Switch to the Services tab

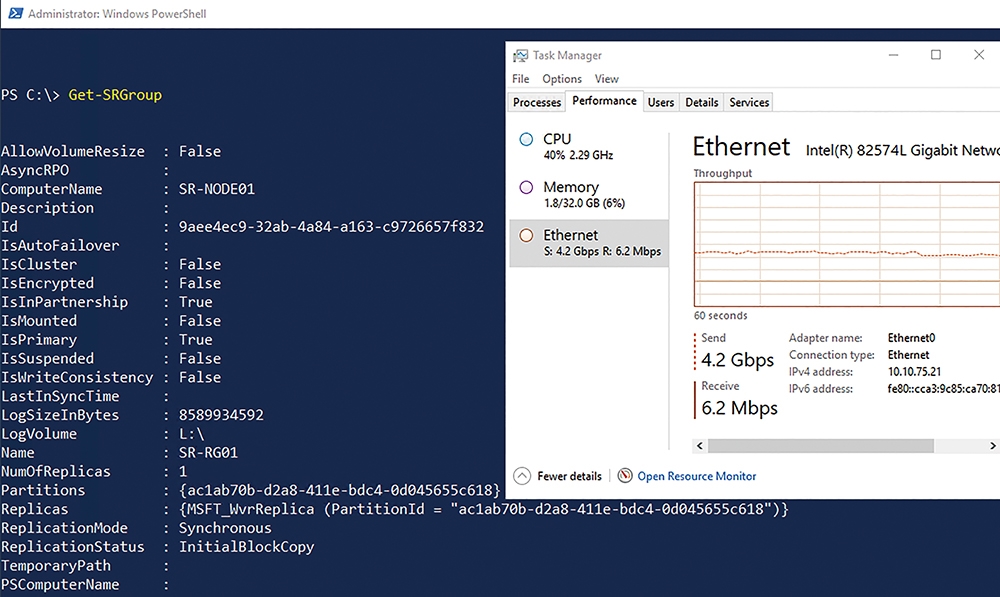coord(749,102)
